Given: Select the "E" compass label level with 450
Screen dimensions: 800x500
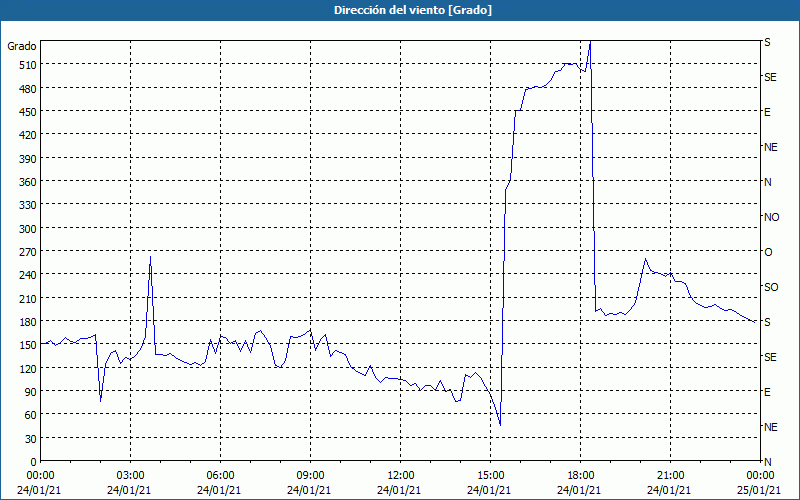Looking at the screenshot, I should click(767, 112).
